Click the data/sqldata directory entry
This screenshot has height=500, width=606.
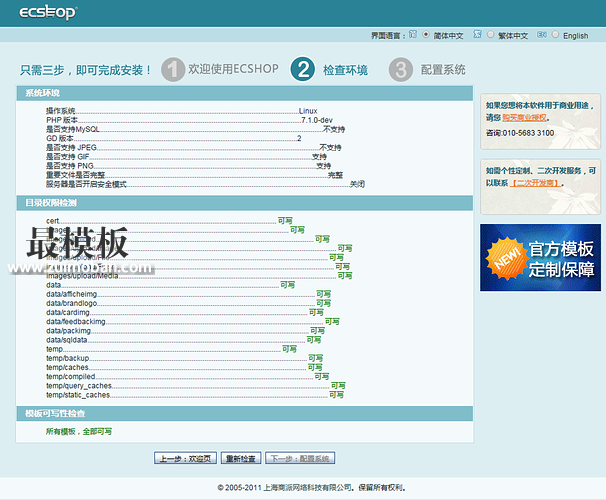pos(66,340)
